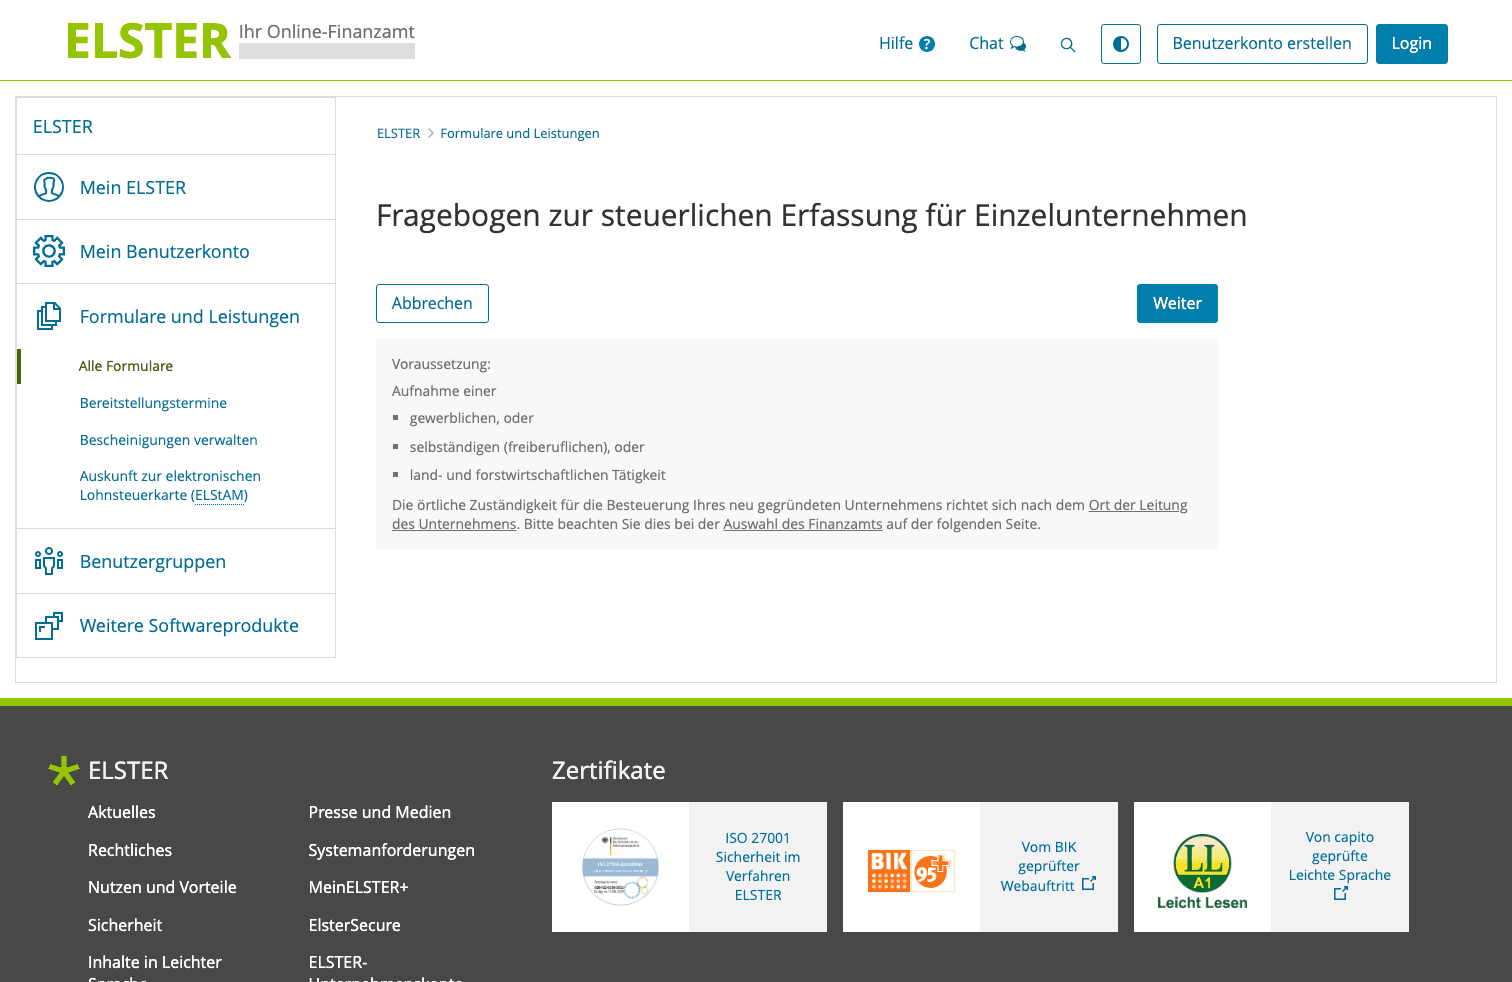Click the Mein ELSTER person icon
The image size is (1512, 982).
click(x=49, y=187)
